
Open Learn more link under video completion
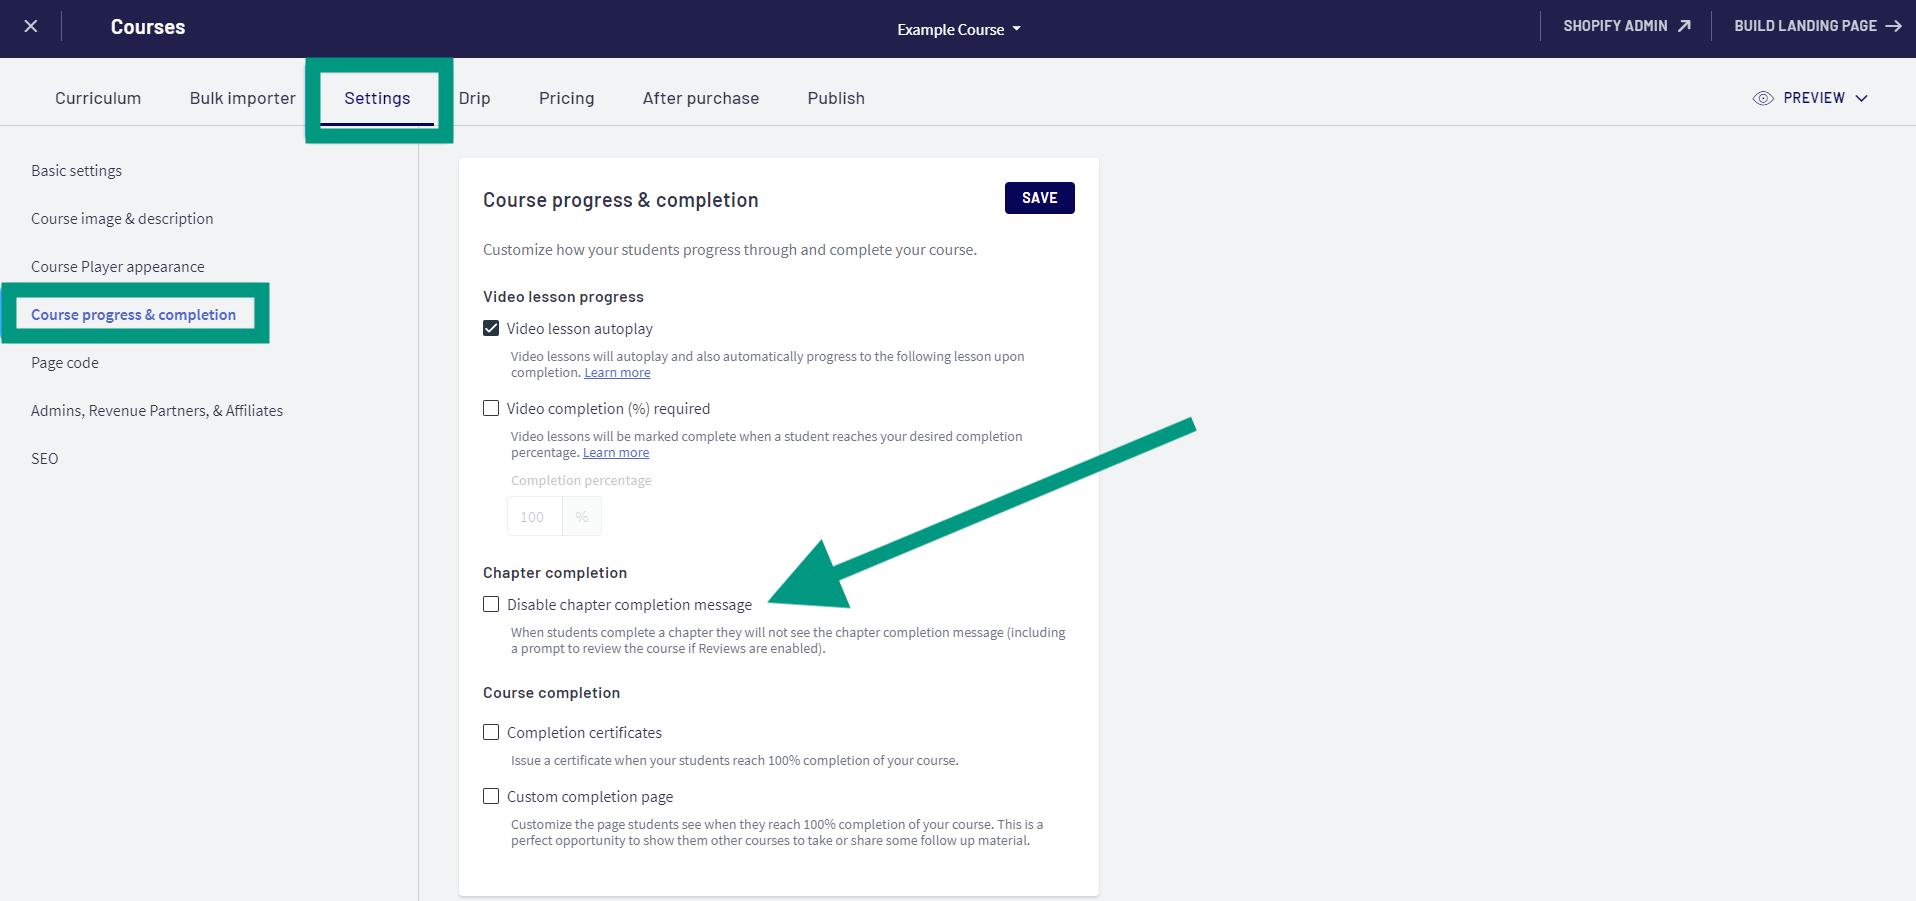616,453
